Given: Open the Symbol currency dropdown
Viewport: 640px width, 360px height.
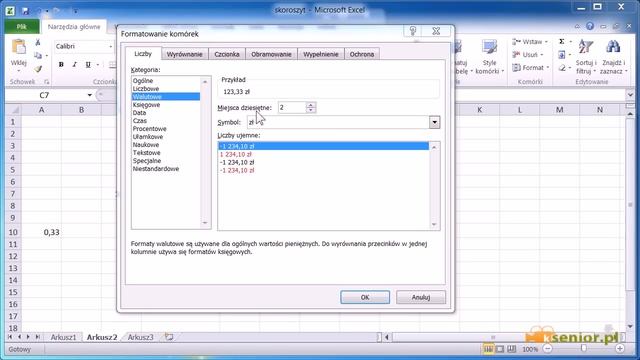Looking at the screenshot, I should [x=434, y=122].
